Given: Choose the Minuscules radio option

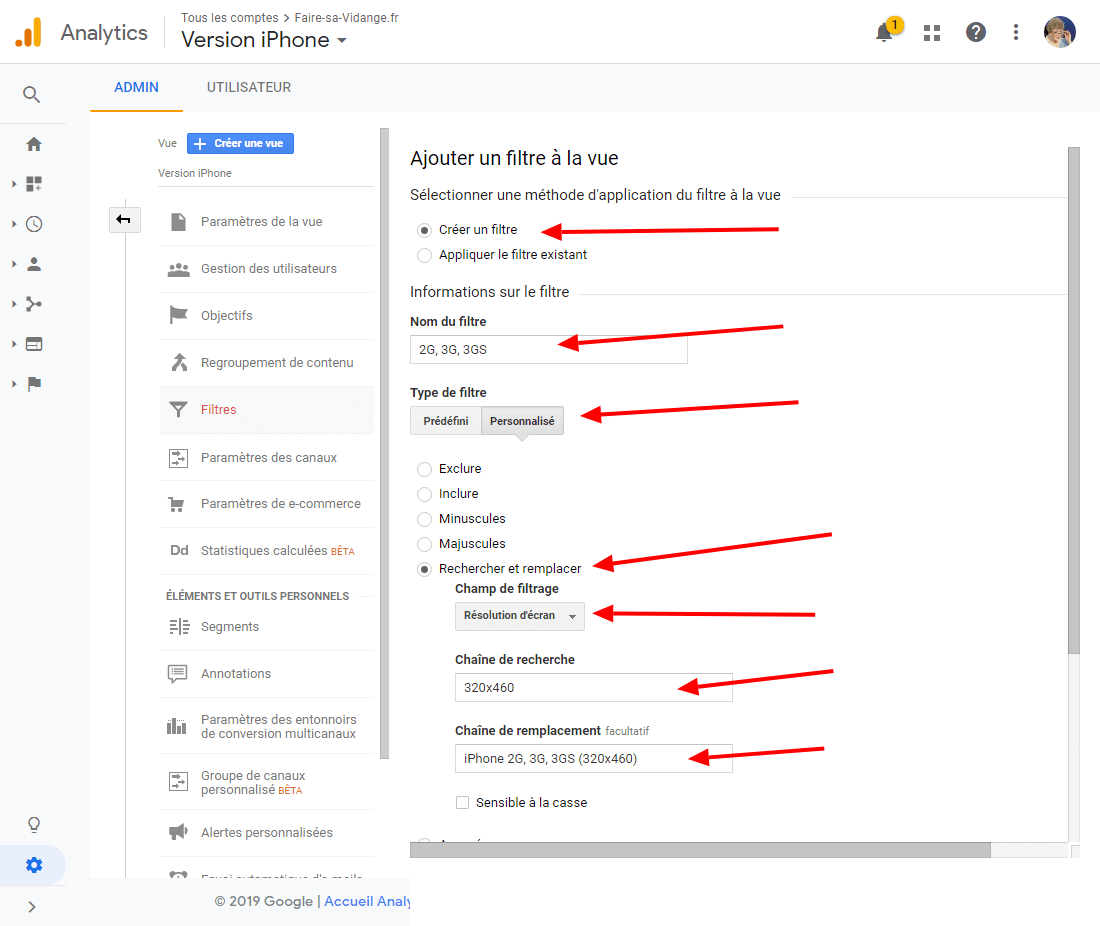Looking at the screenshot, I should [x=424, y=519].
